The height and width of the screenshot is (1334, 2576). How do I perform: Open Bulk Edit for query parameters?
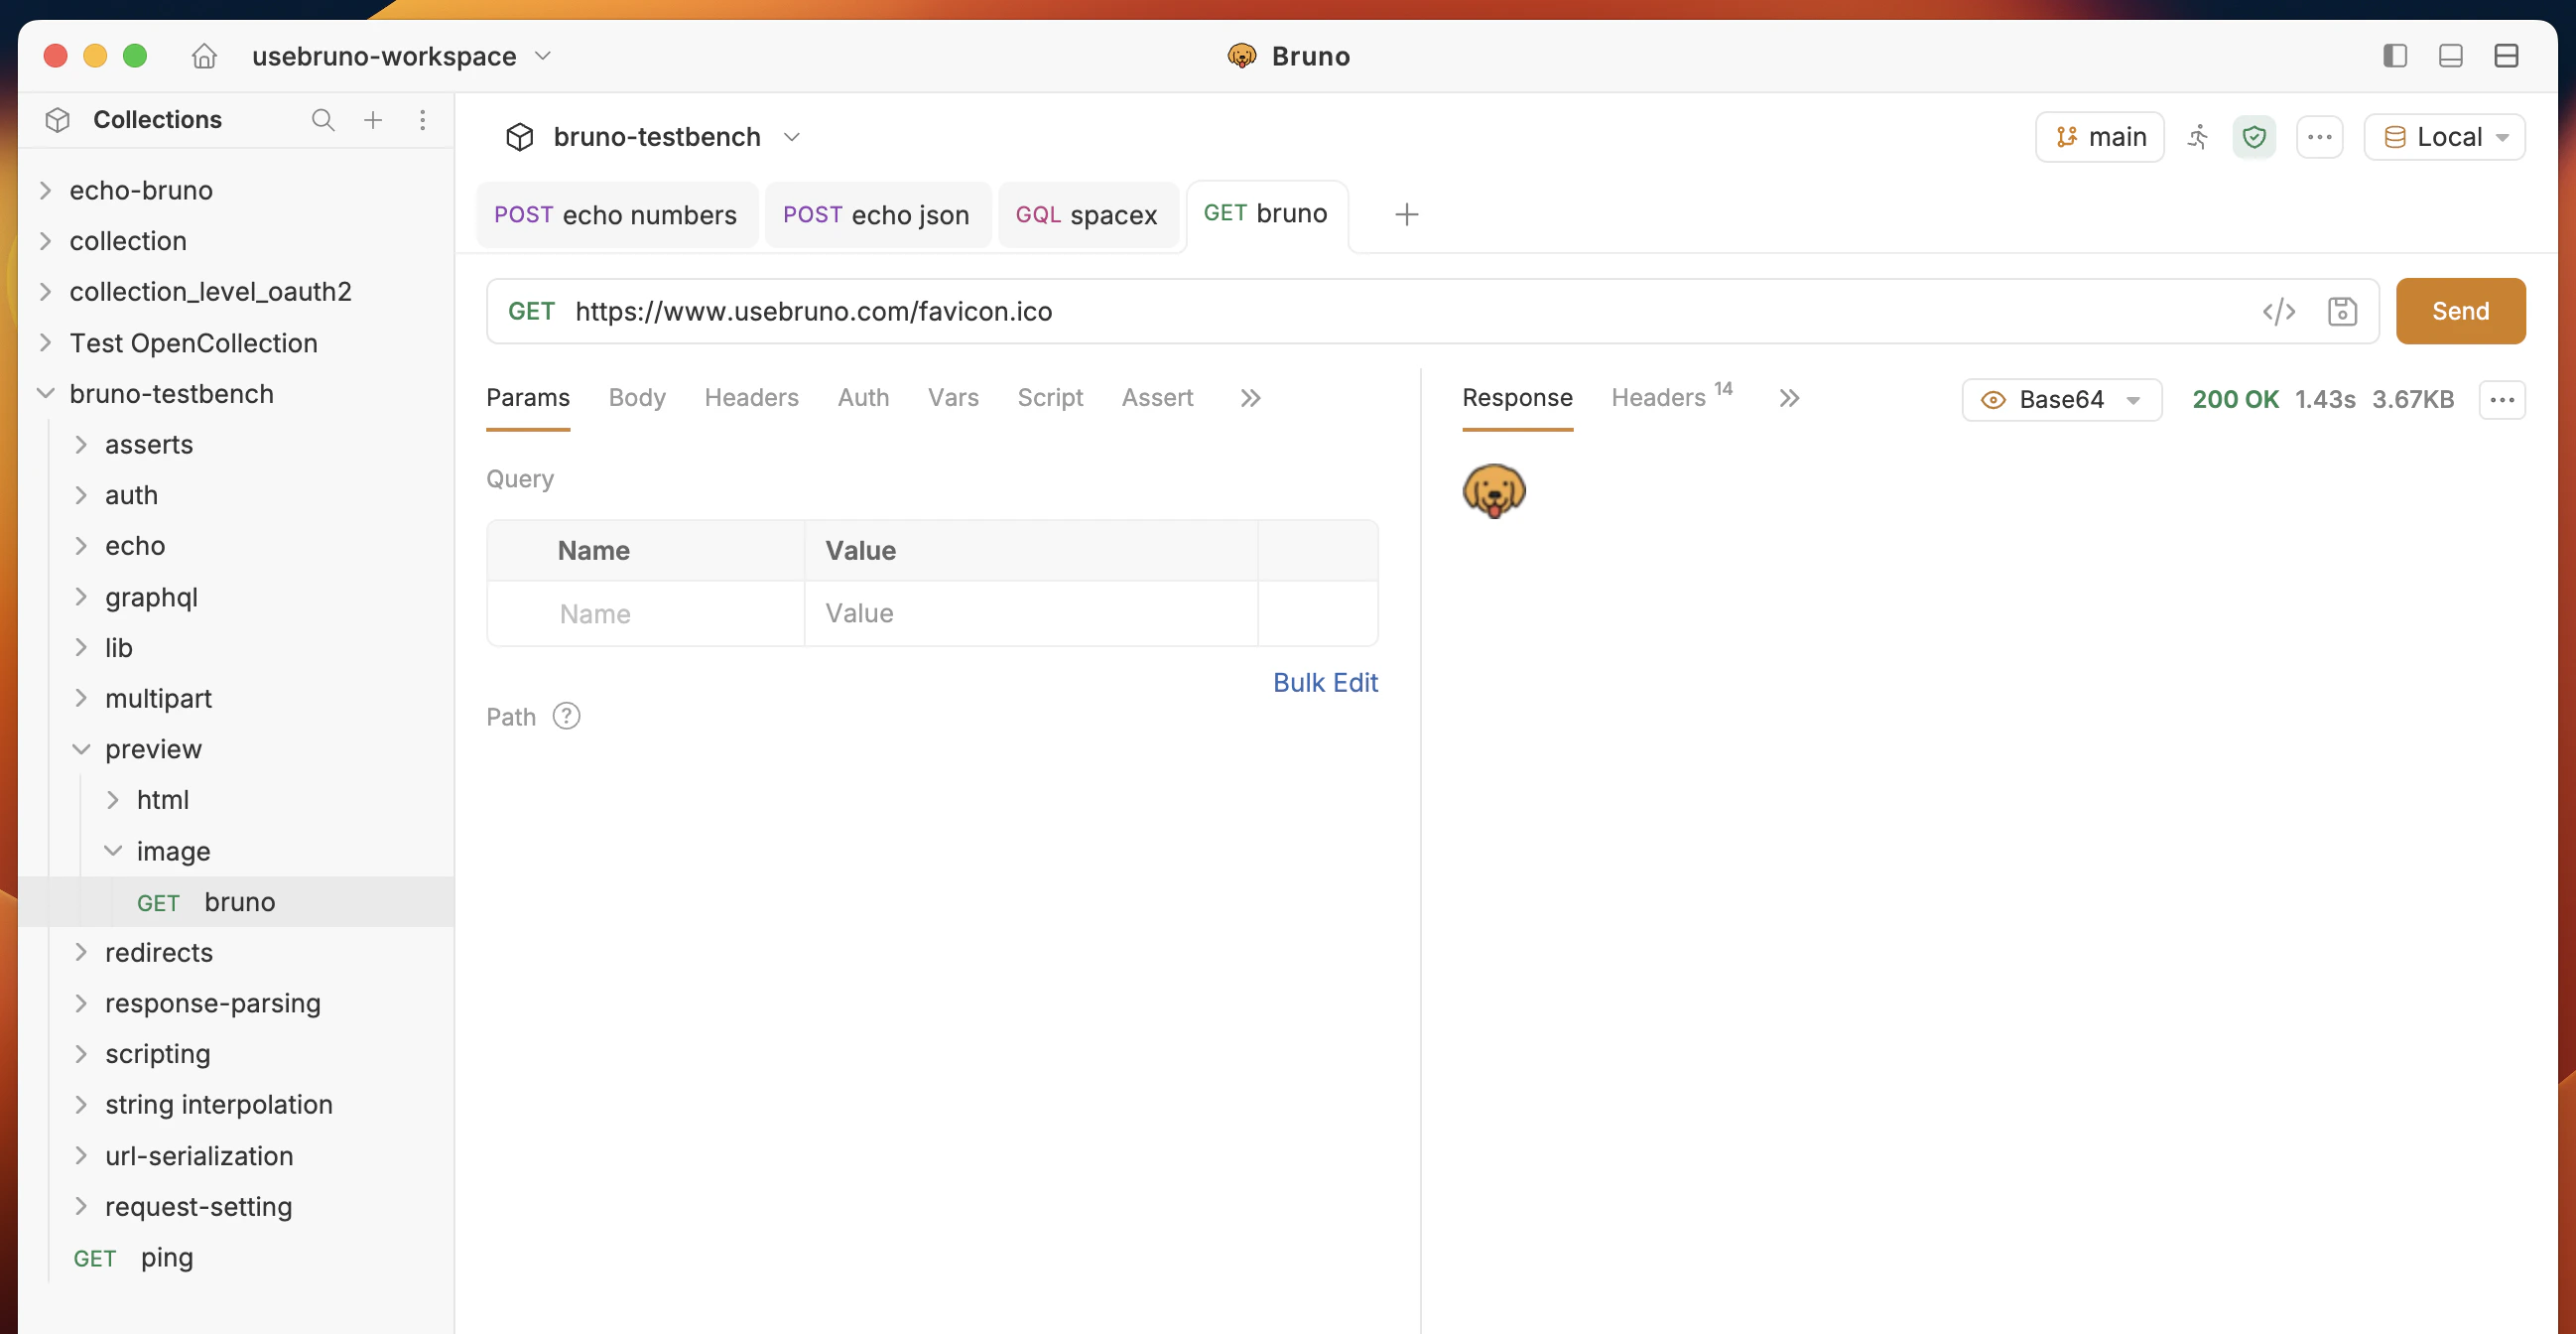(1325, 682)
